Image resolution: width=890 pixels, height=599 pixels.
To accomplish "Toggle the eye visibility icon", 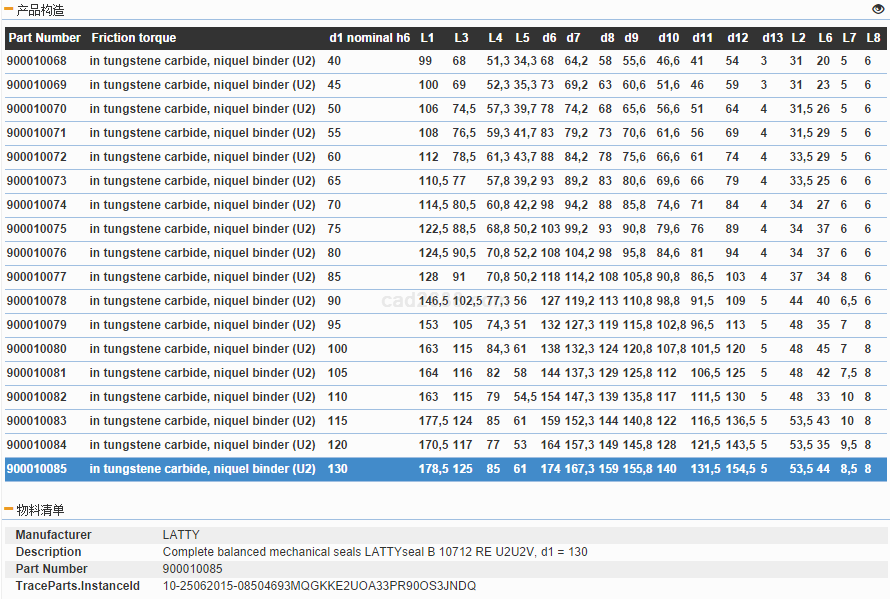I will pyautogui.click(x=878, y=9).
